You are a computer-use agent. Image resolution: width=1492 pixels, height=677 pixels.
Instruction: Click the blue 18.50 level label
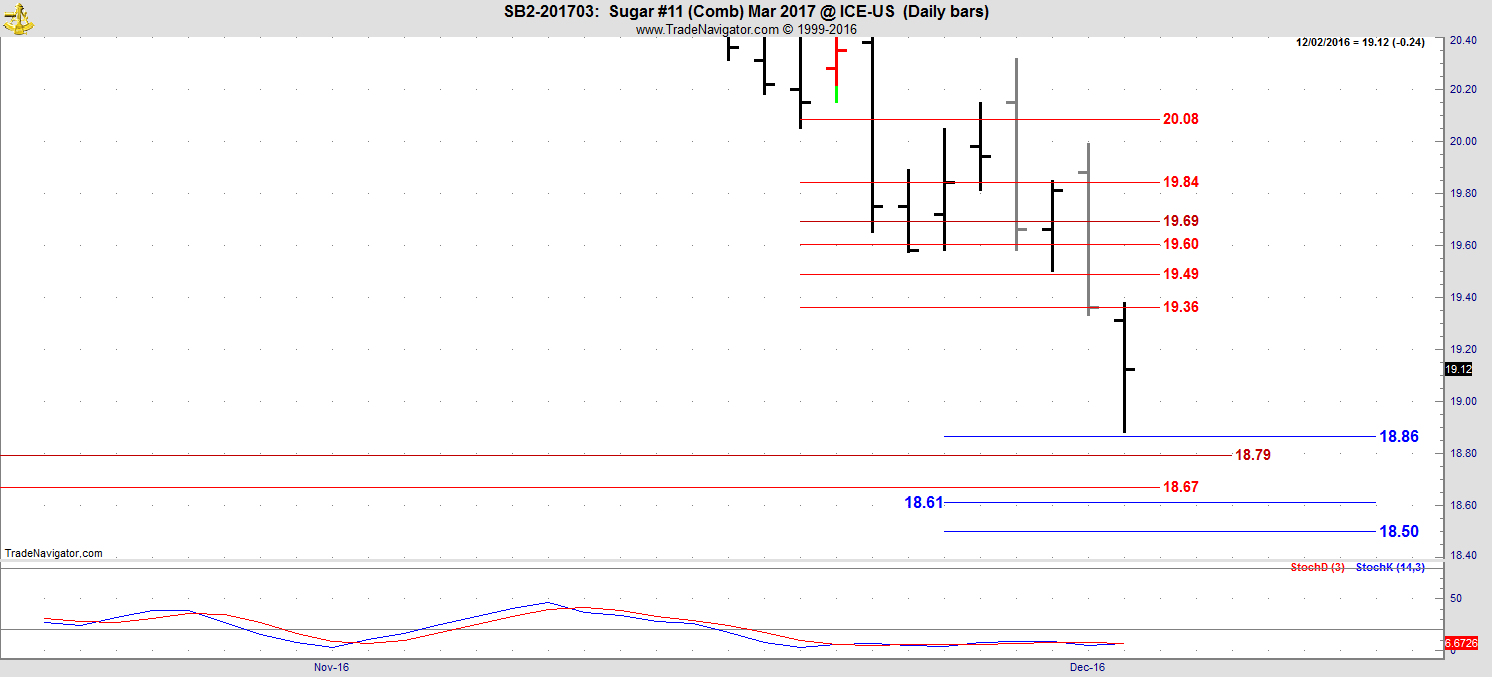pyautogui.click(x=1399, y=532)
